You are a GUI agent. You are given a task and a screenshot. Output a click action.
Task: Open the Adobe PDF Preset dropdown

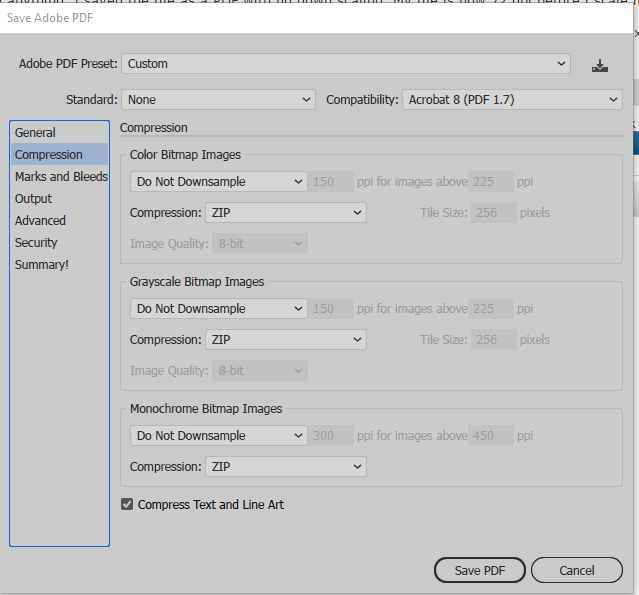(x=346, y=64)
